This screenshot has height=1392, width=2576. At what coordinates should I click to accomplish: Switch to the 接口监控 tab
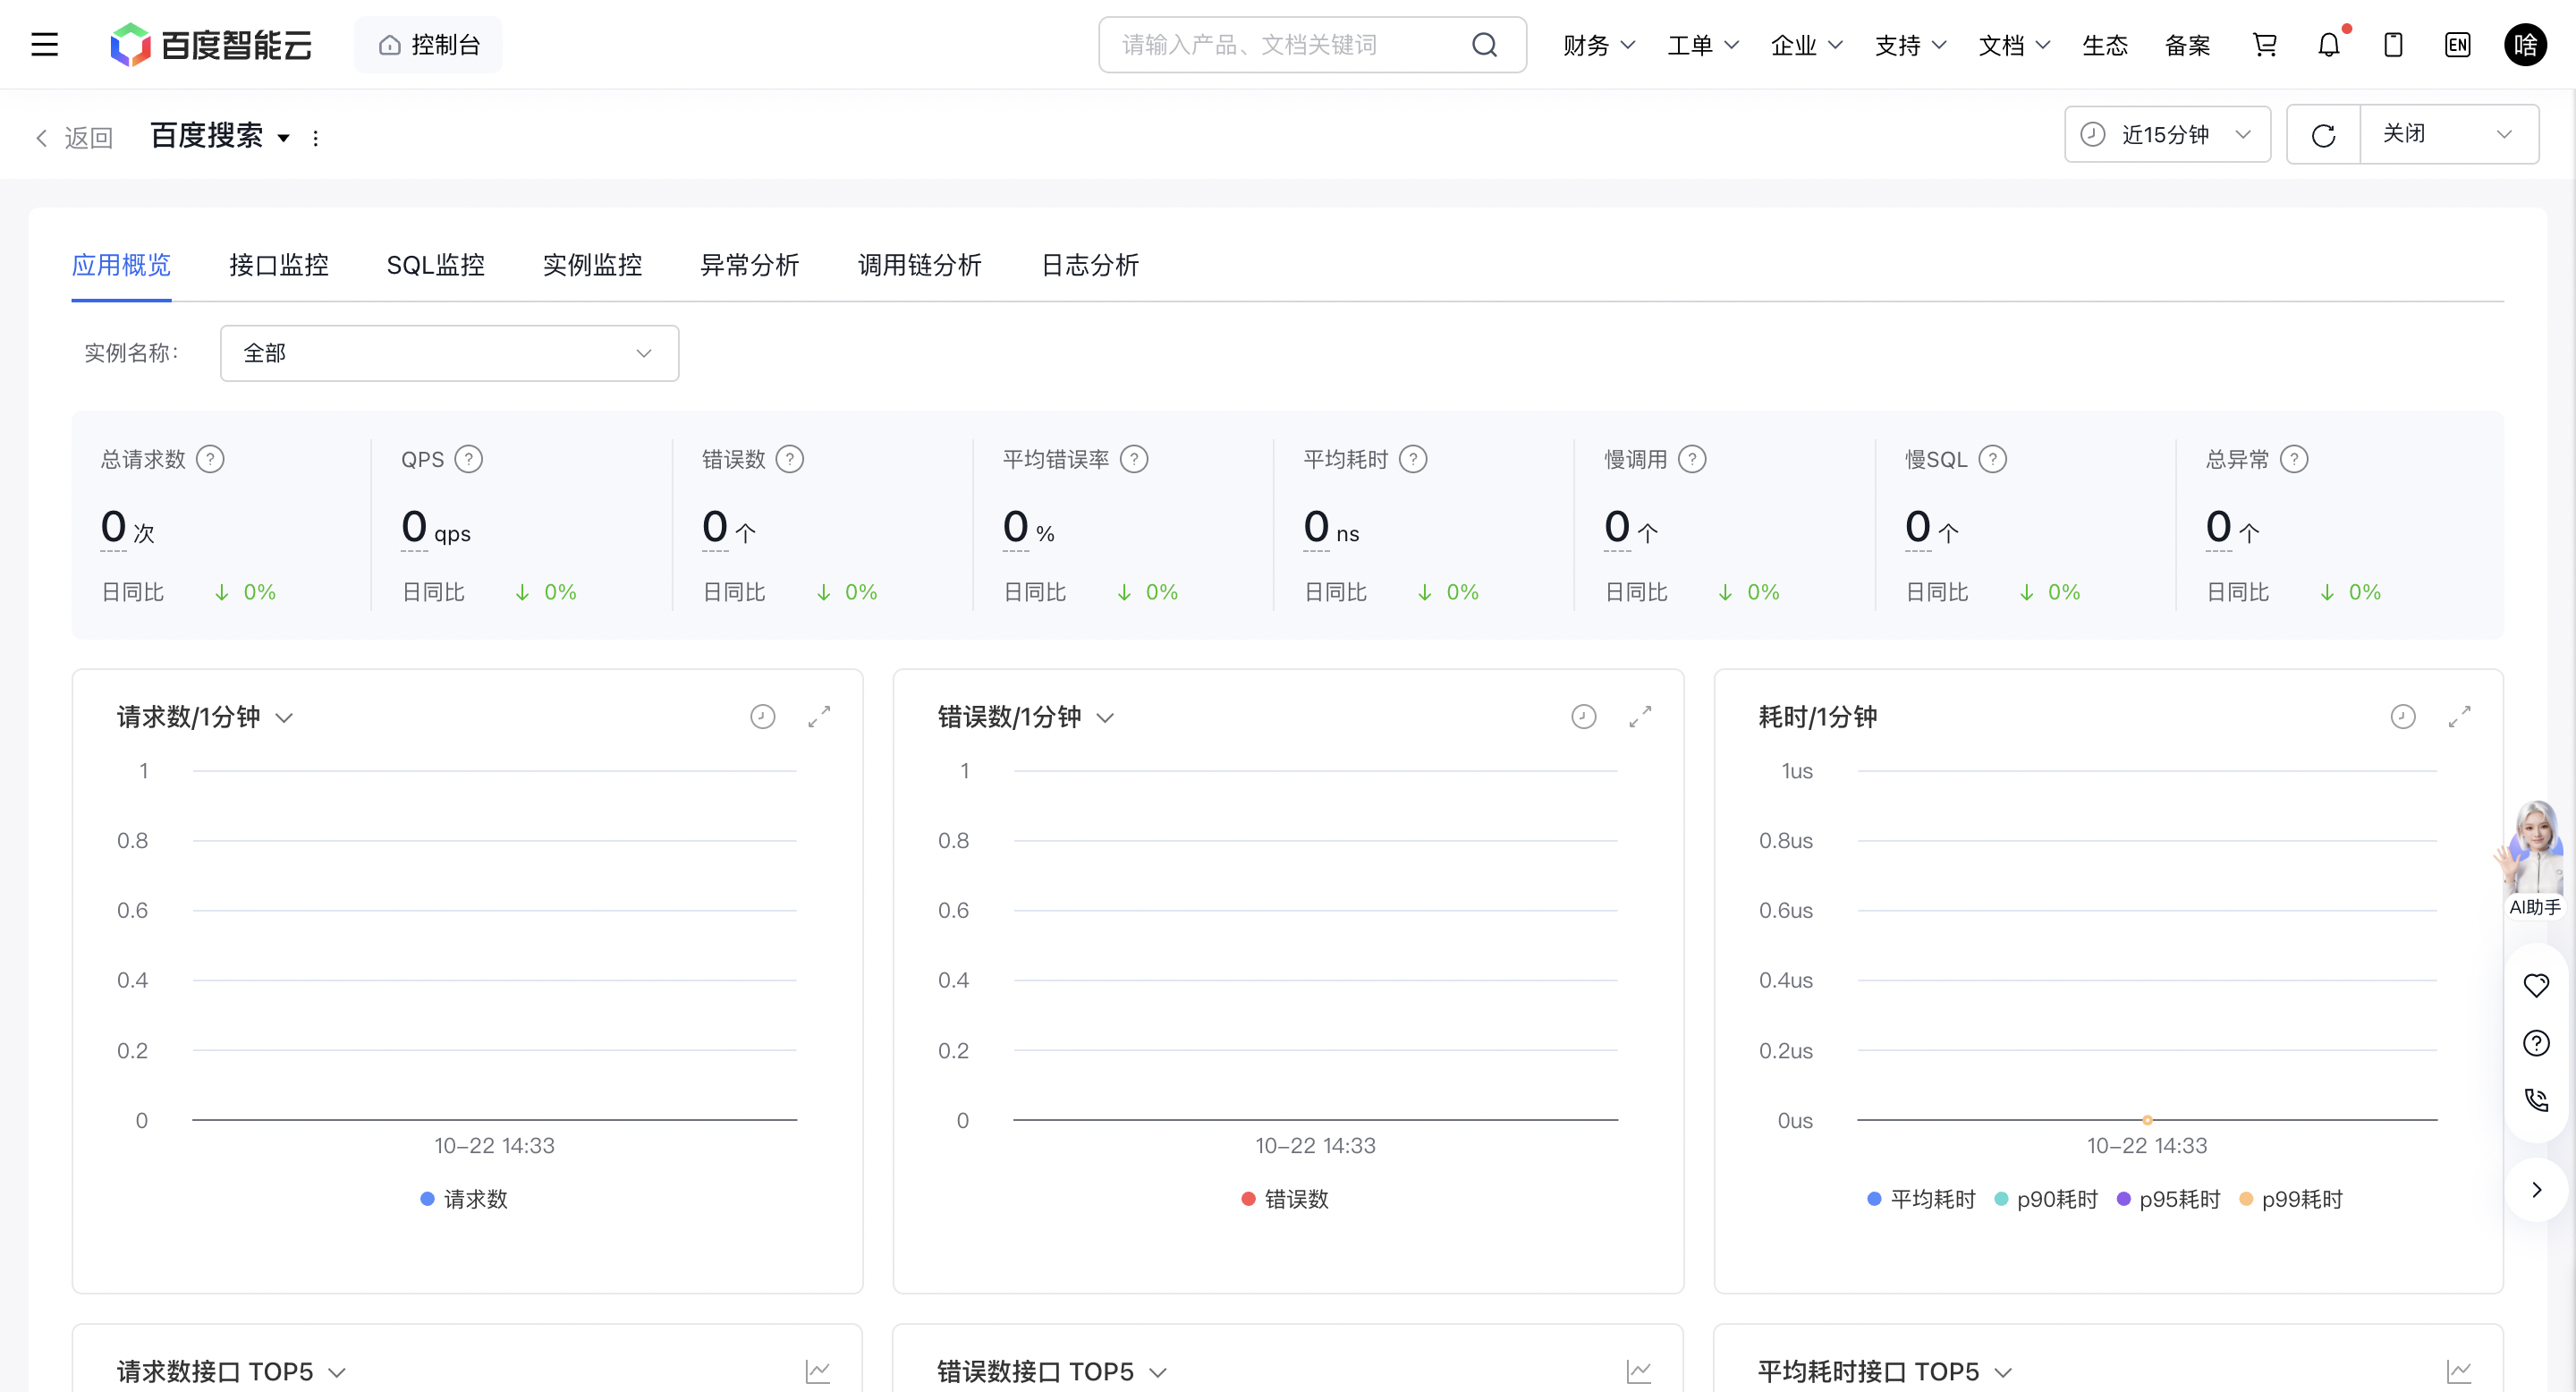(x=278, y=265)
